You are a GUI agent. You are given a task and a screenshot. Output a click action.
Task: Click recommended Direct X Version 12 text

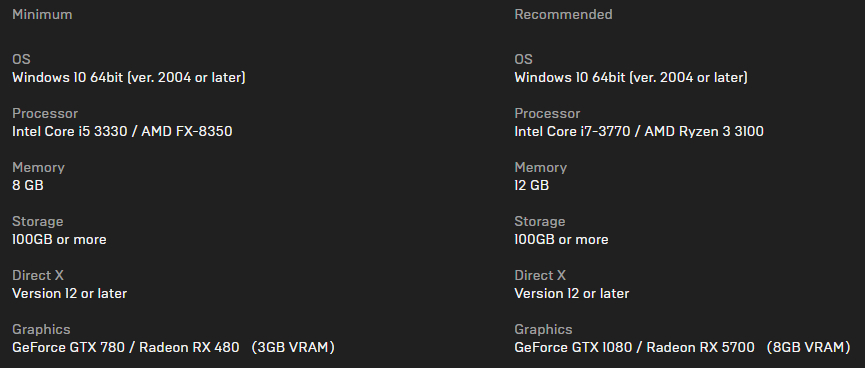click(x=572, y=294)
